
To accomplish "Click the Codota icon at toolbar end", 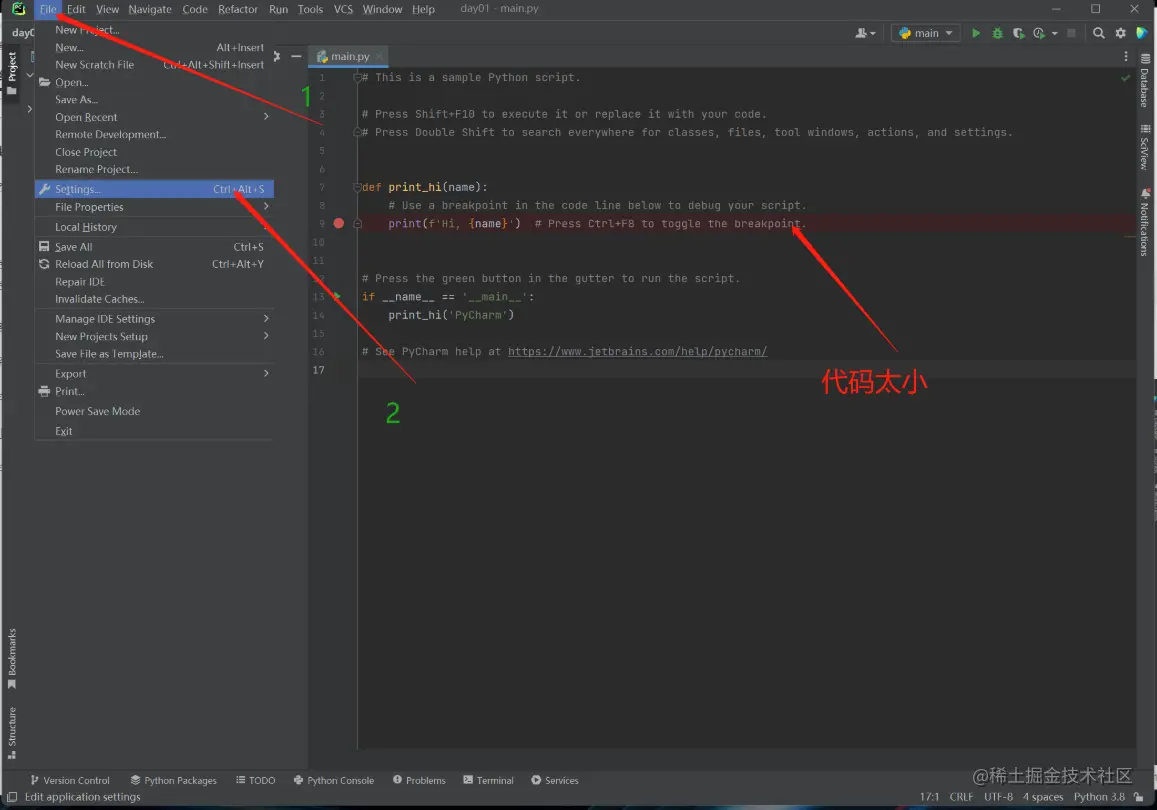I will tap(1142, 33).
